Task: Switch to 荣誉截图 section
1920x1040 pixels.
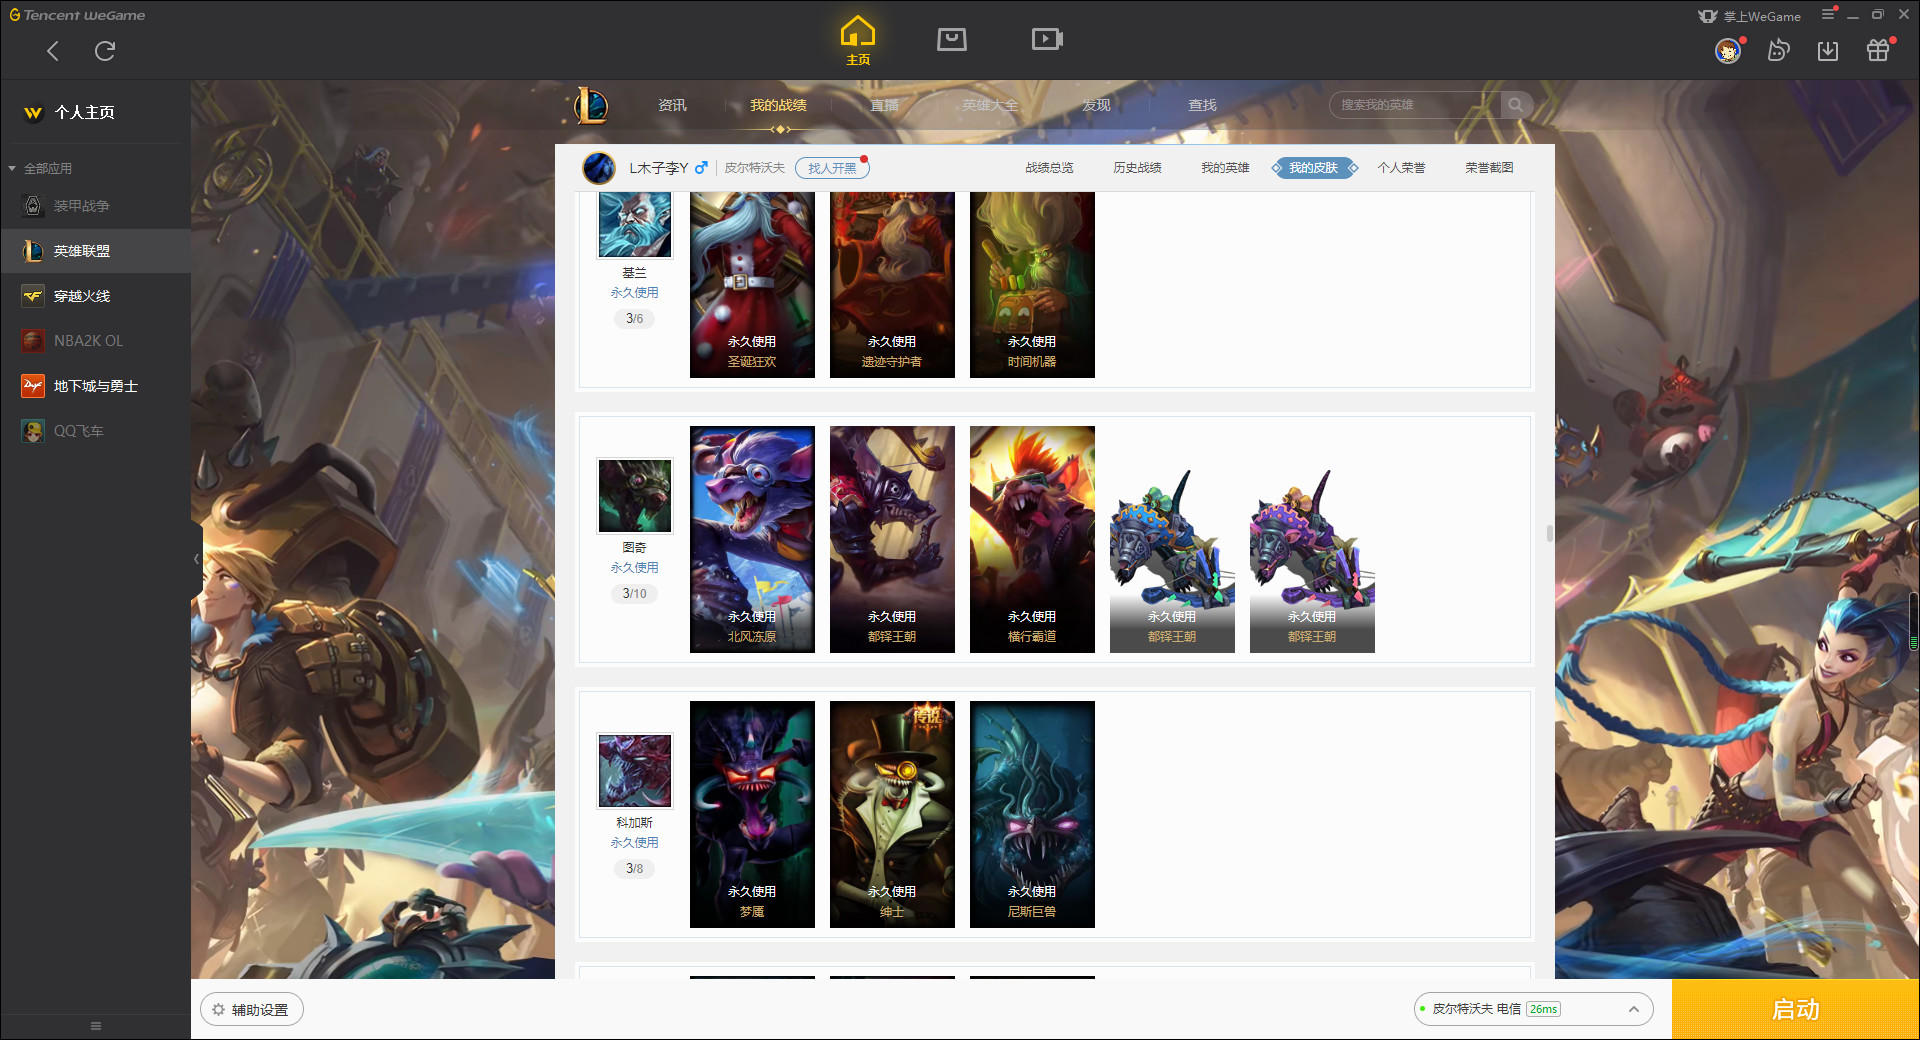Action: coord(1489,168)
